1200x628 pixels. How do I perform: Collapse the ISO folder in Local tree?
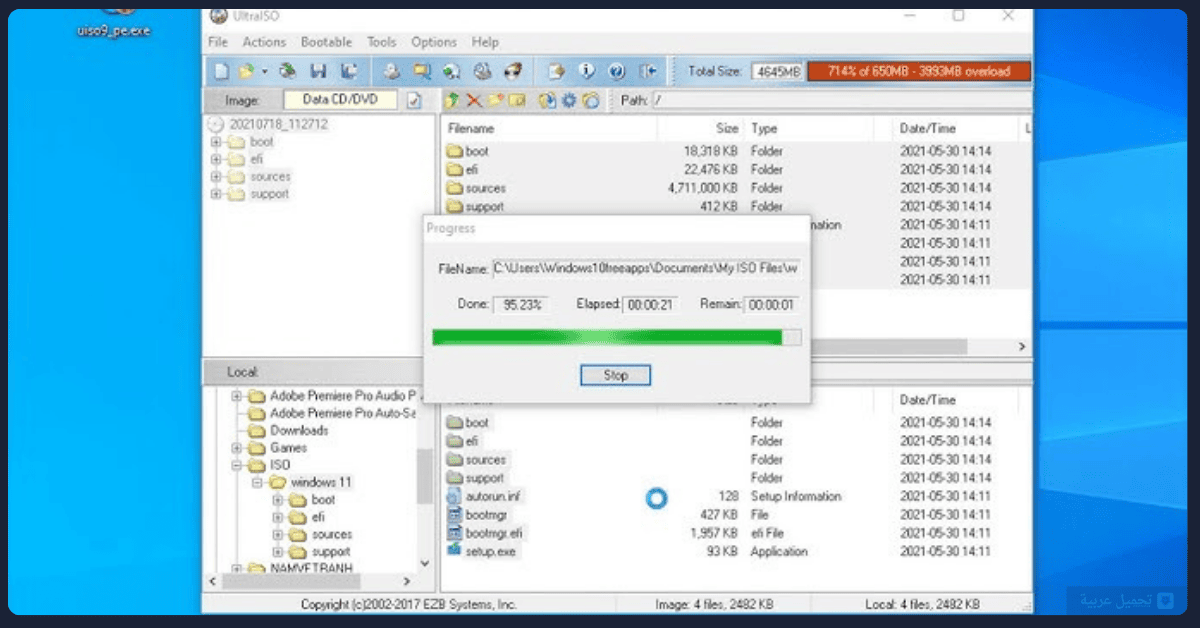237,465
